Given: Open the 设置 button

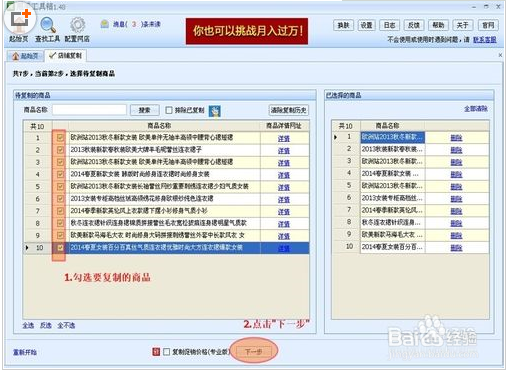Looking at the screenshot, I should click(366, 25).
